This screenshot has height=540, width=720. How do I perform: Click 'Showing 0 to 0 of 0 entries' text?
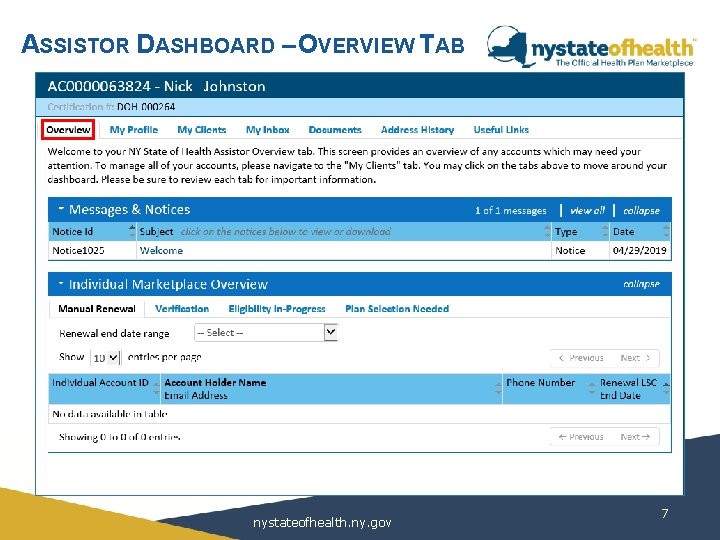(x=119, y=437)
